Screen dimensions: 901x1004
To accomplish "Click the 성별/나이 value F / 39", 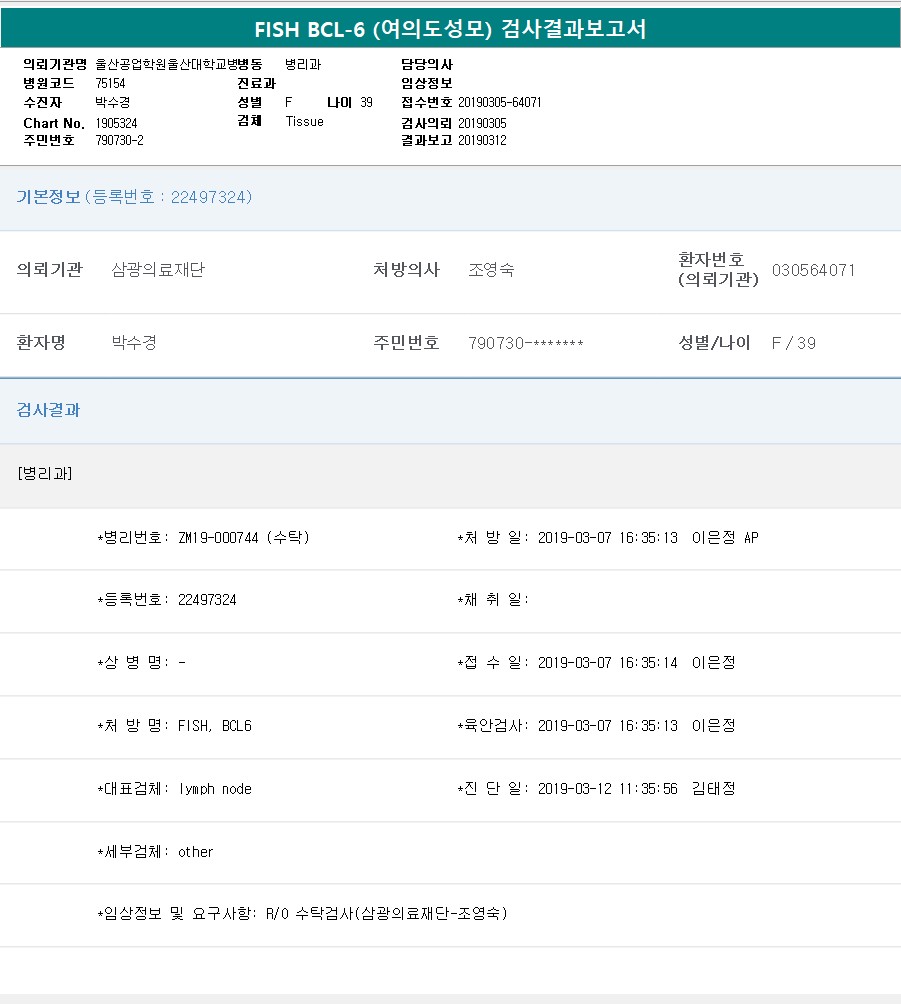I will coord(793,343).
